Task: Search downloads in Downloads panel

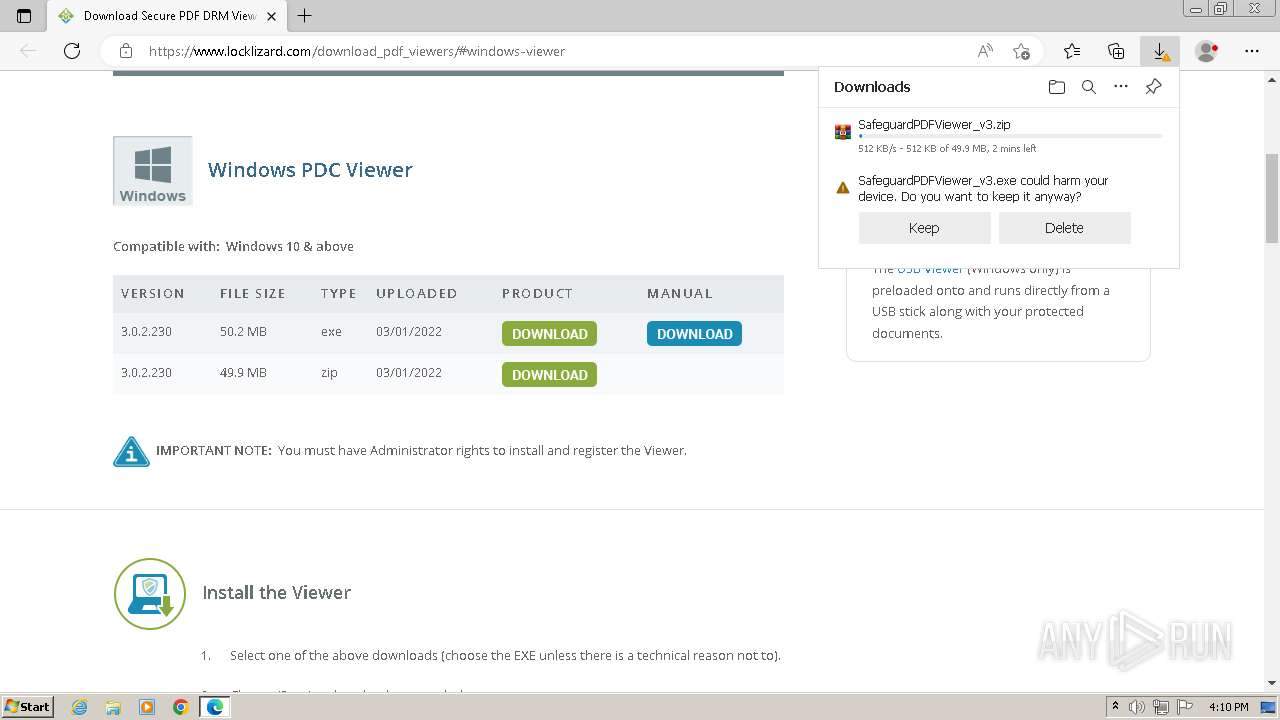Action: 1089,87
